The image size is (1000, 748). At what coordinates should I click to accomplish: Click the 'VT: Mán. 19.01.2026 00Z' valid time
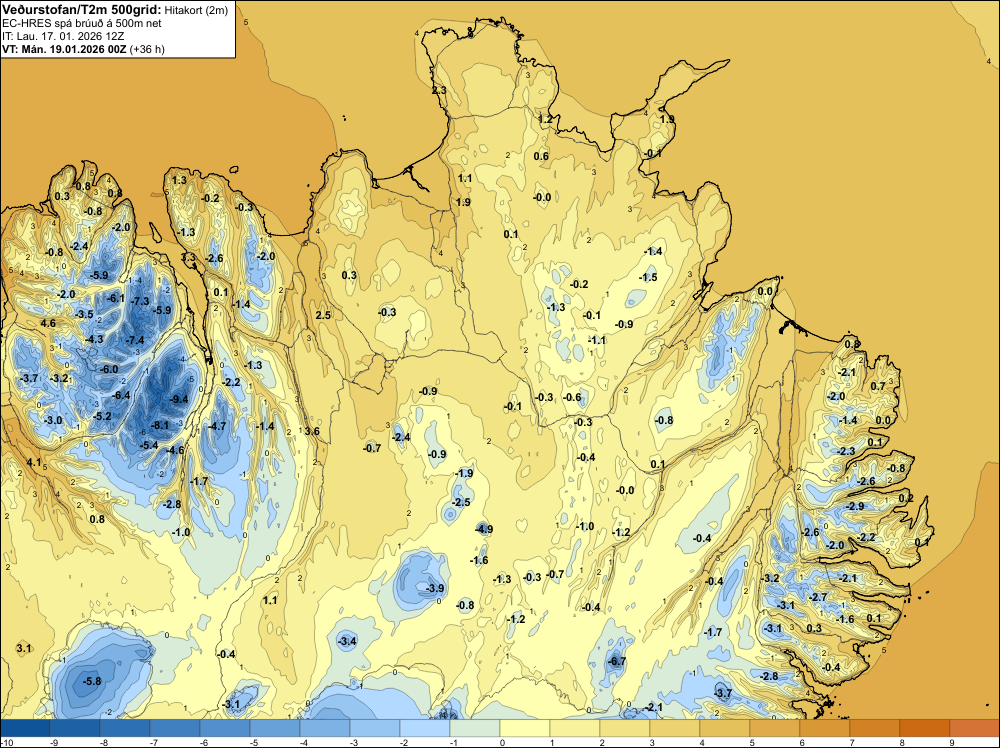(64, 49)
